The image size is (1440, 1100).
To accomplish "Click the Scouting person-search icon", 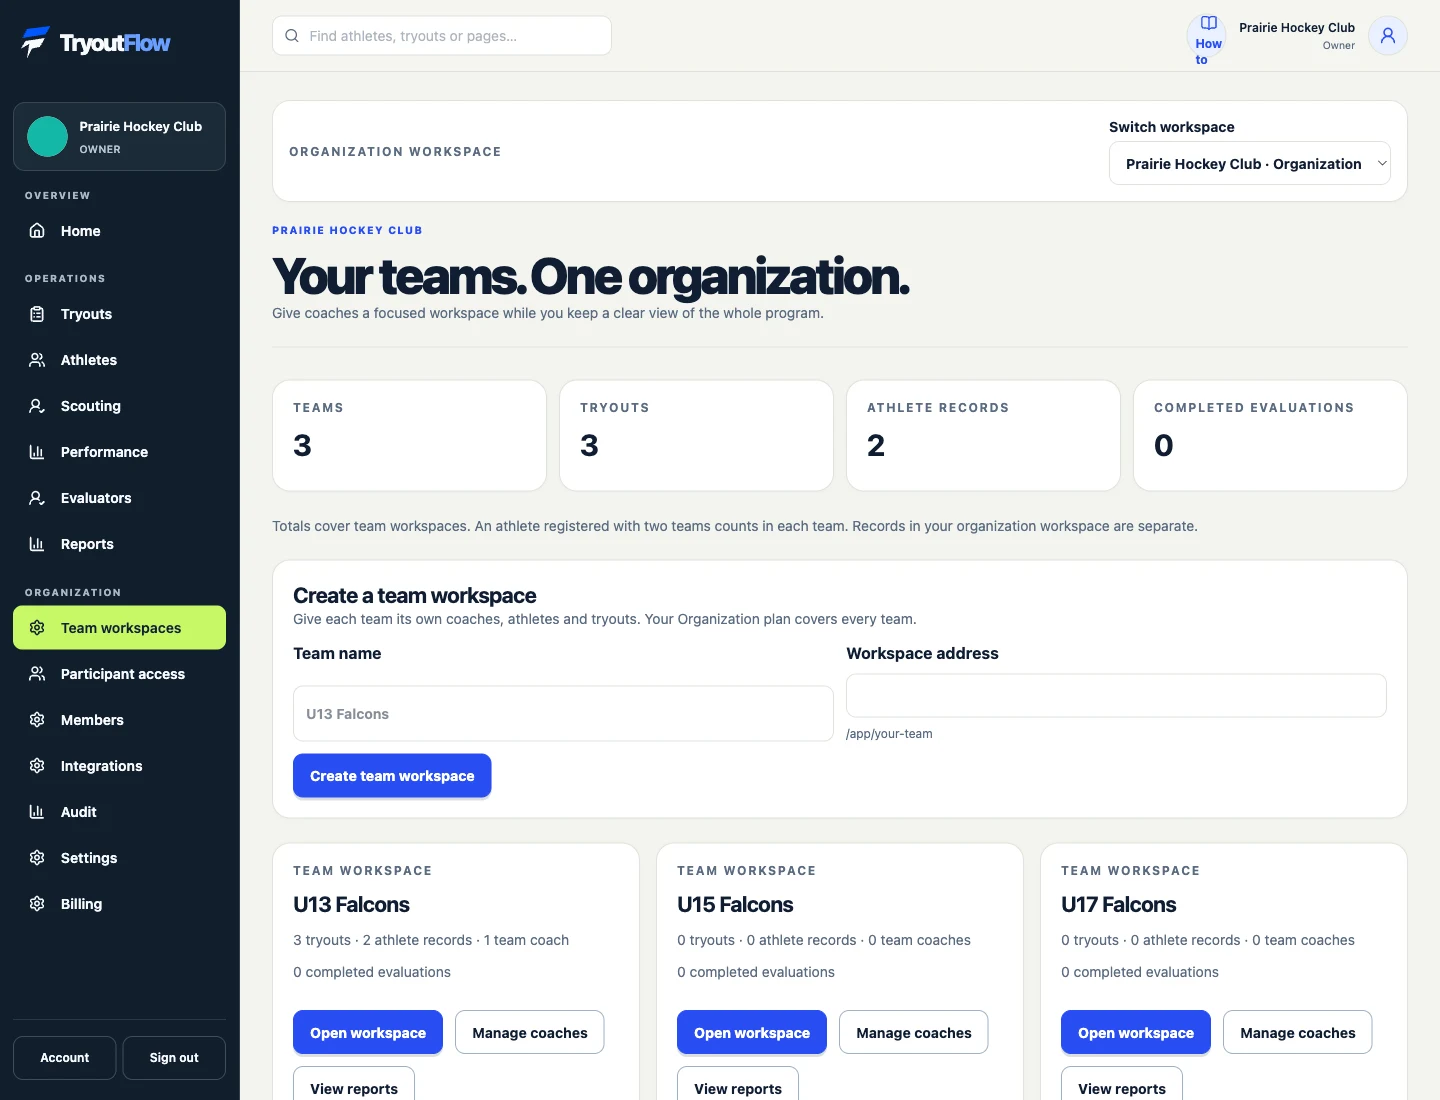I will pos(37,406).
